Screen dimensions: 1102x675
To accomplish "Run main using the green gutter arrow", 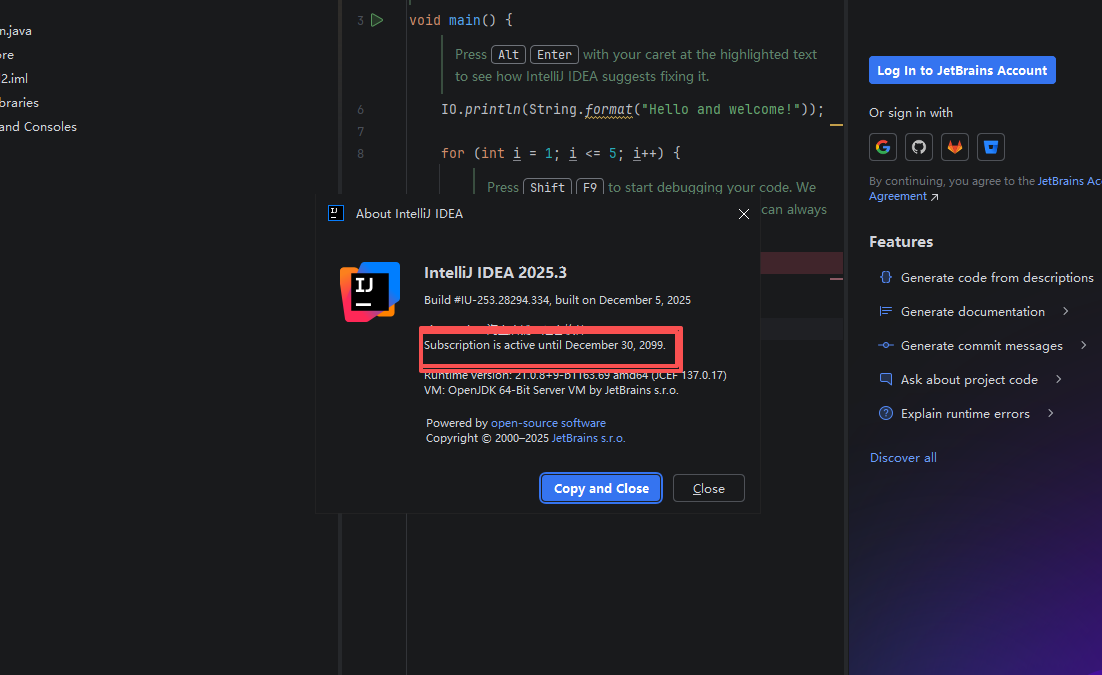I will (x=377, y=20).
